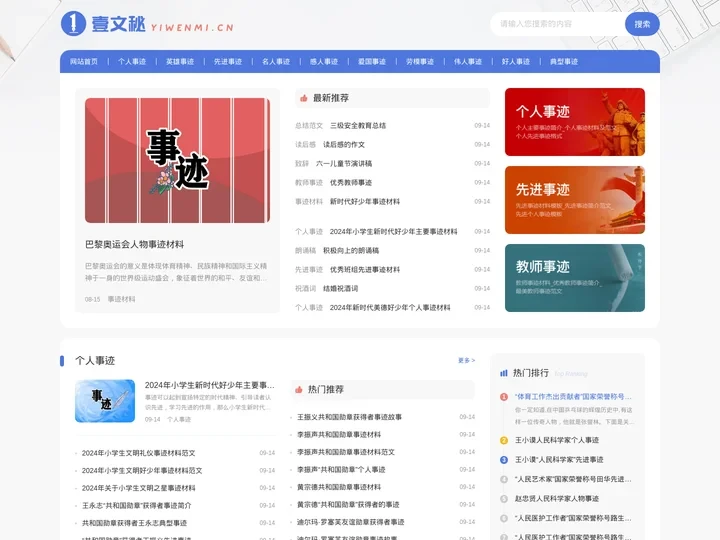Click the yellow rank 2 badge
Screen dimensions: 720x540
[504, 440]
